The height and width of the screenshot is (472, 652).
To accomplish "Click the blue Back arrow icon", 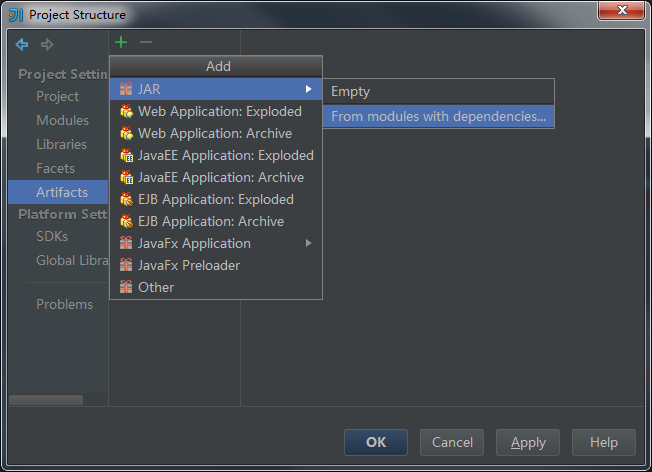I will (22, 44).
